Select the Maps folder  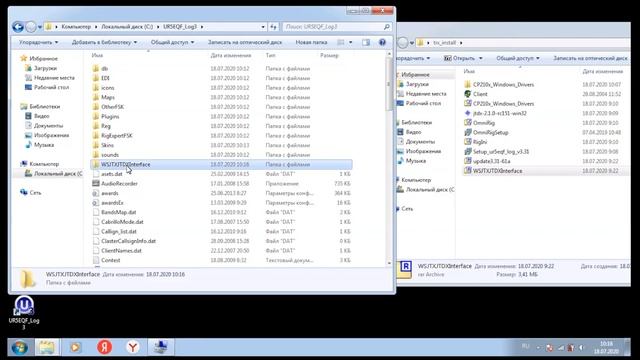point(107,97)
